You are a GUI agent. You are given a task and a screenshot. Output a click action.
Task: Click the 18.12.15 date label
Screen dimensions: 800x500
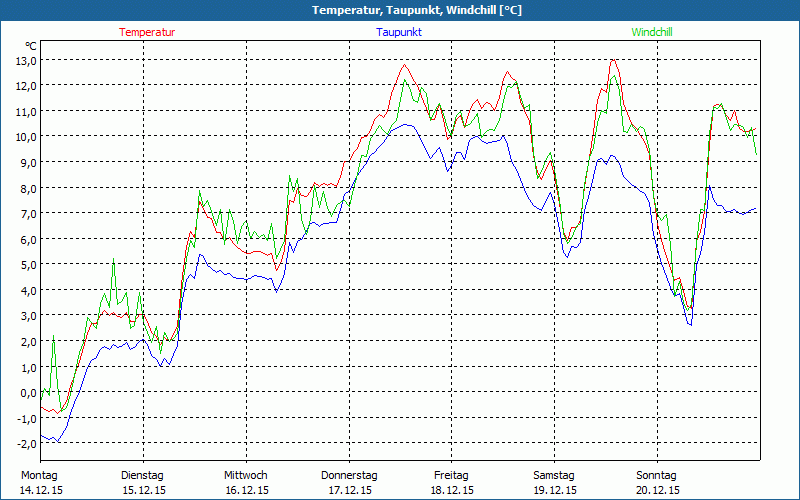click(x=452, y=490)
